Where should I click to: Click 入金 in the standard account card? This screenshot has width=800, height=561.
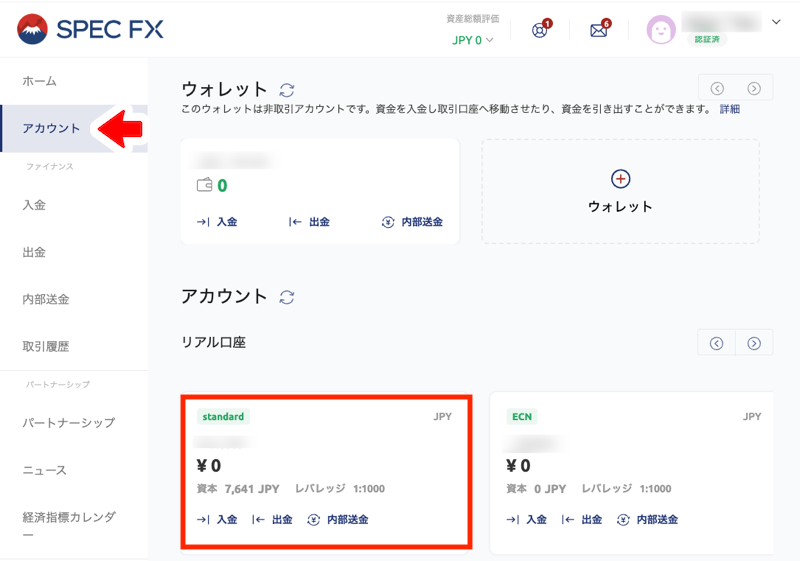click(218, 519)
